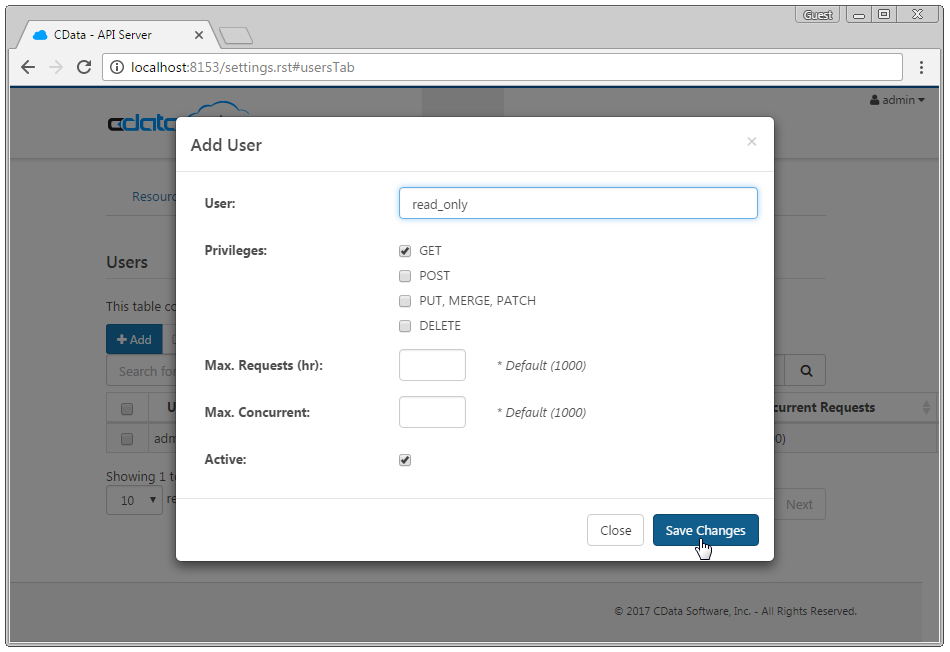This screenshot has width=950, height=652.
Task: Close the CData - API Server tab
Action: point(199,35)
